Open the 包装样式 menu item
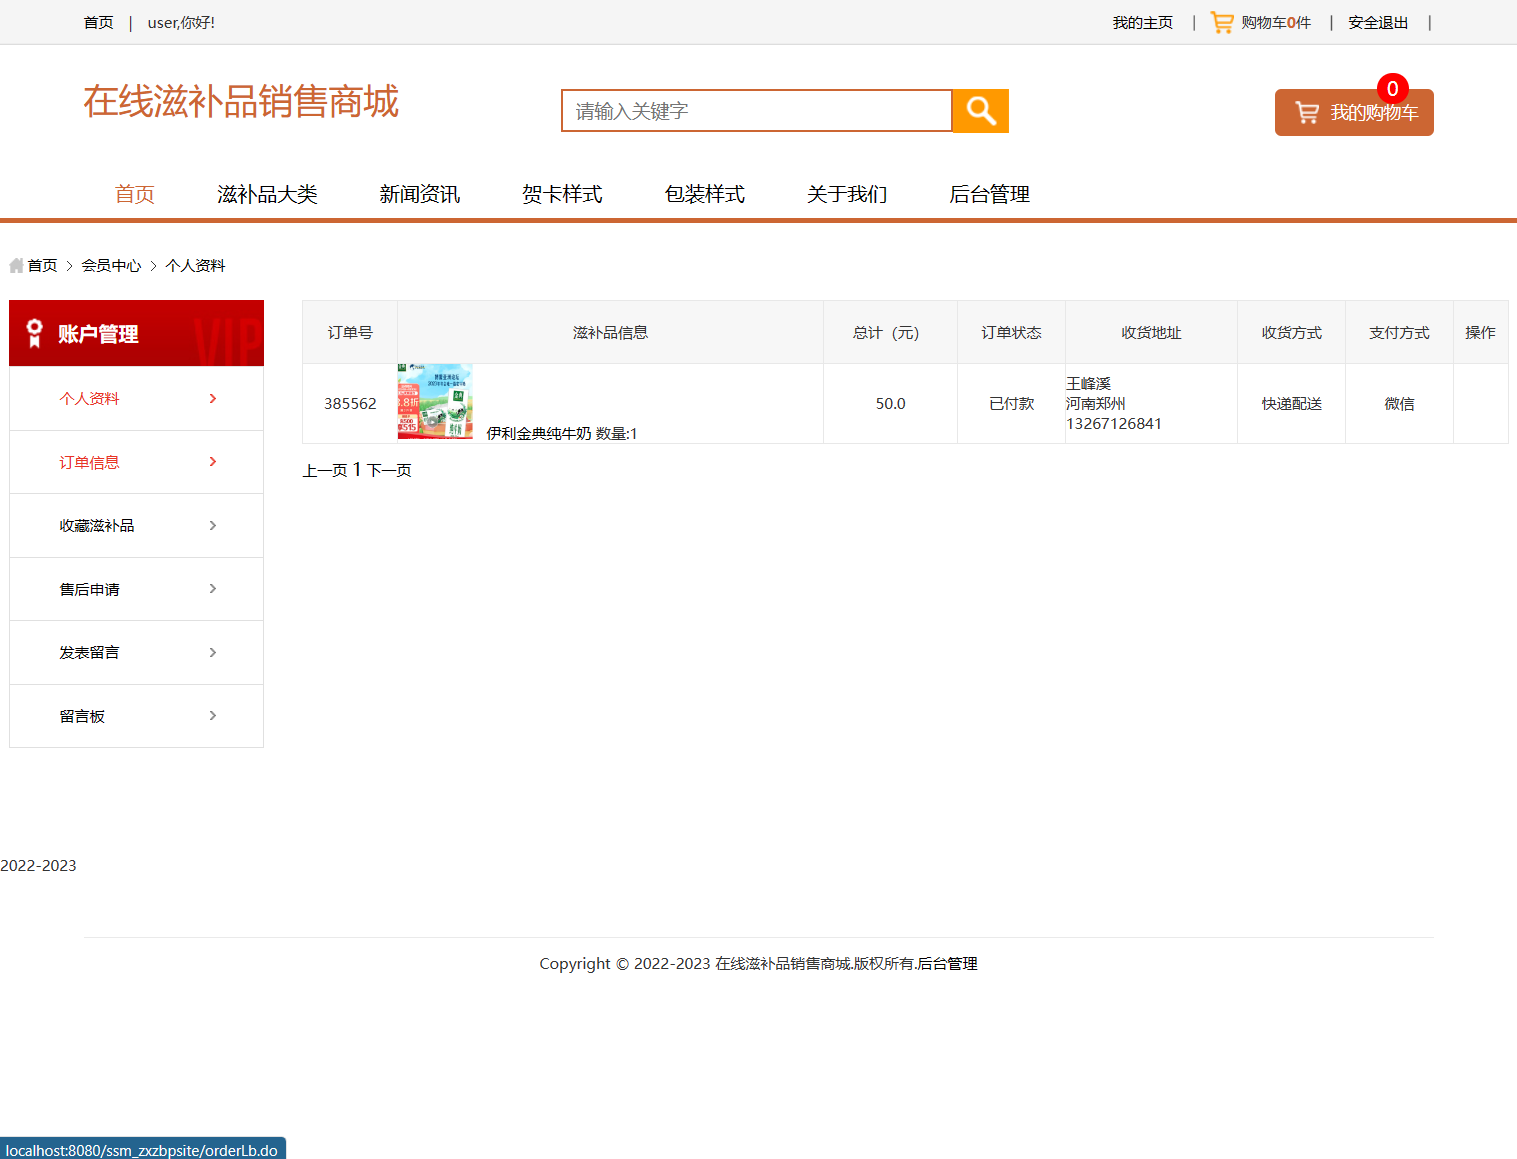1517x1159 pixels. click(705, 194)
